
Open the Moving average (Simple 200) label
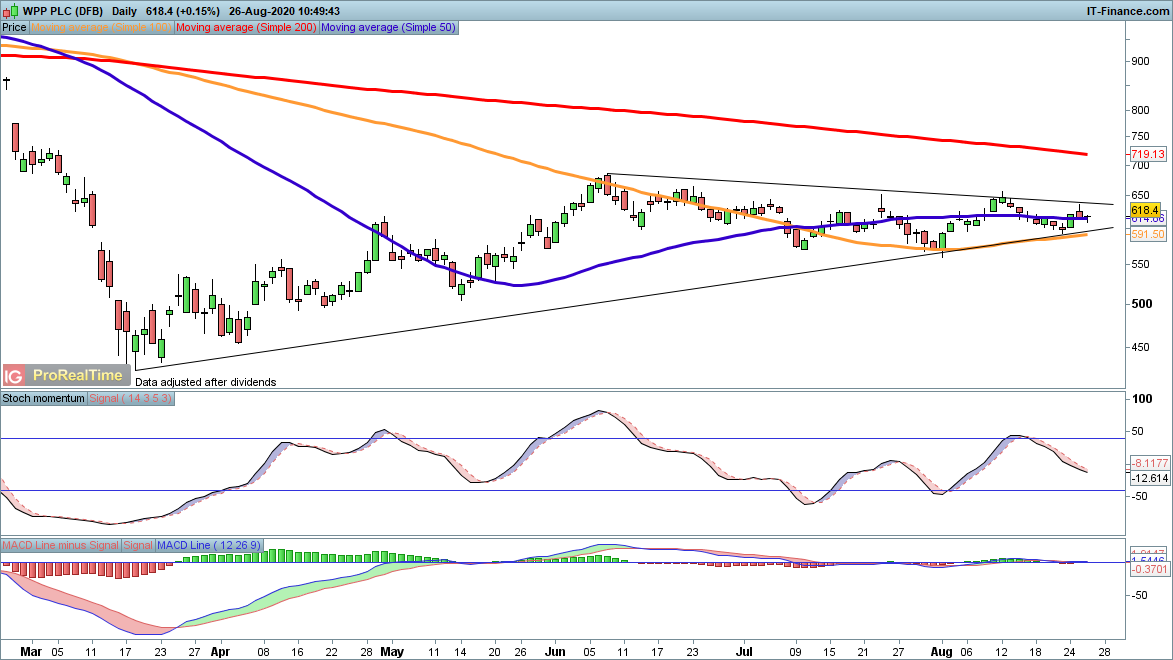point(247,28)
